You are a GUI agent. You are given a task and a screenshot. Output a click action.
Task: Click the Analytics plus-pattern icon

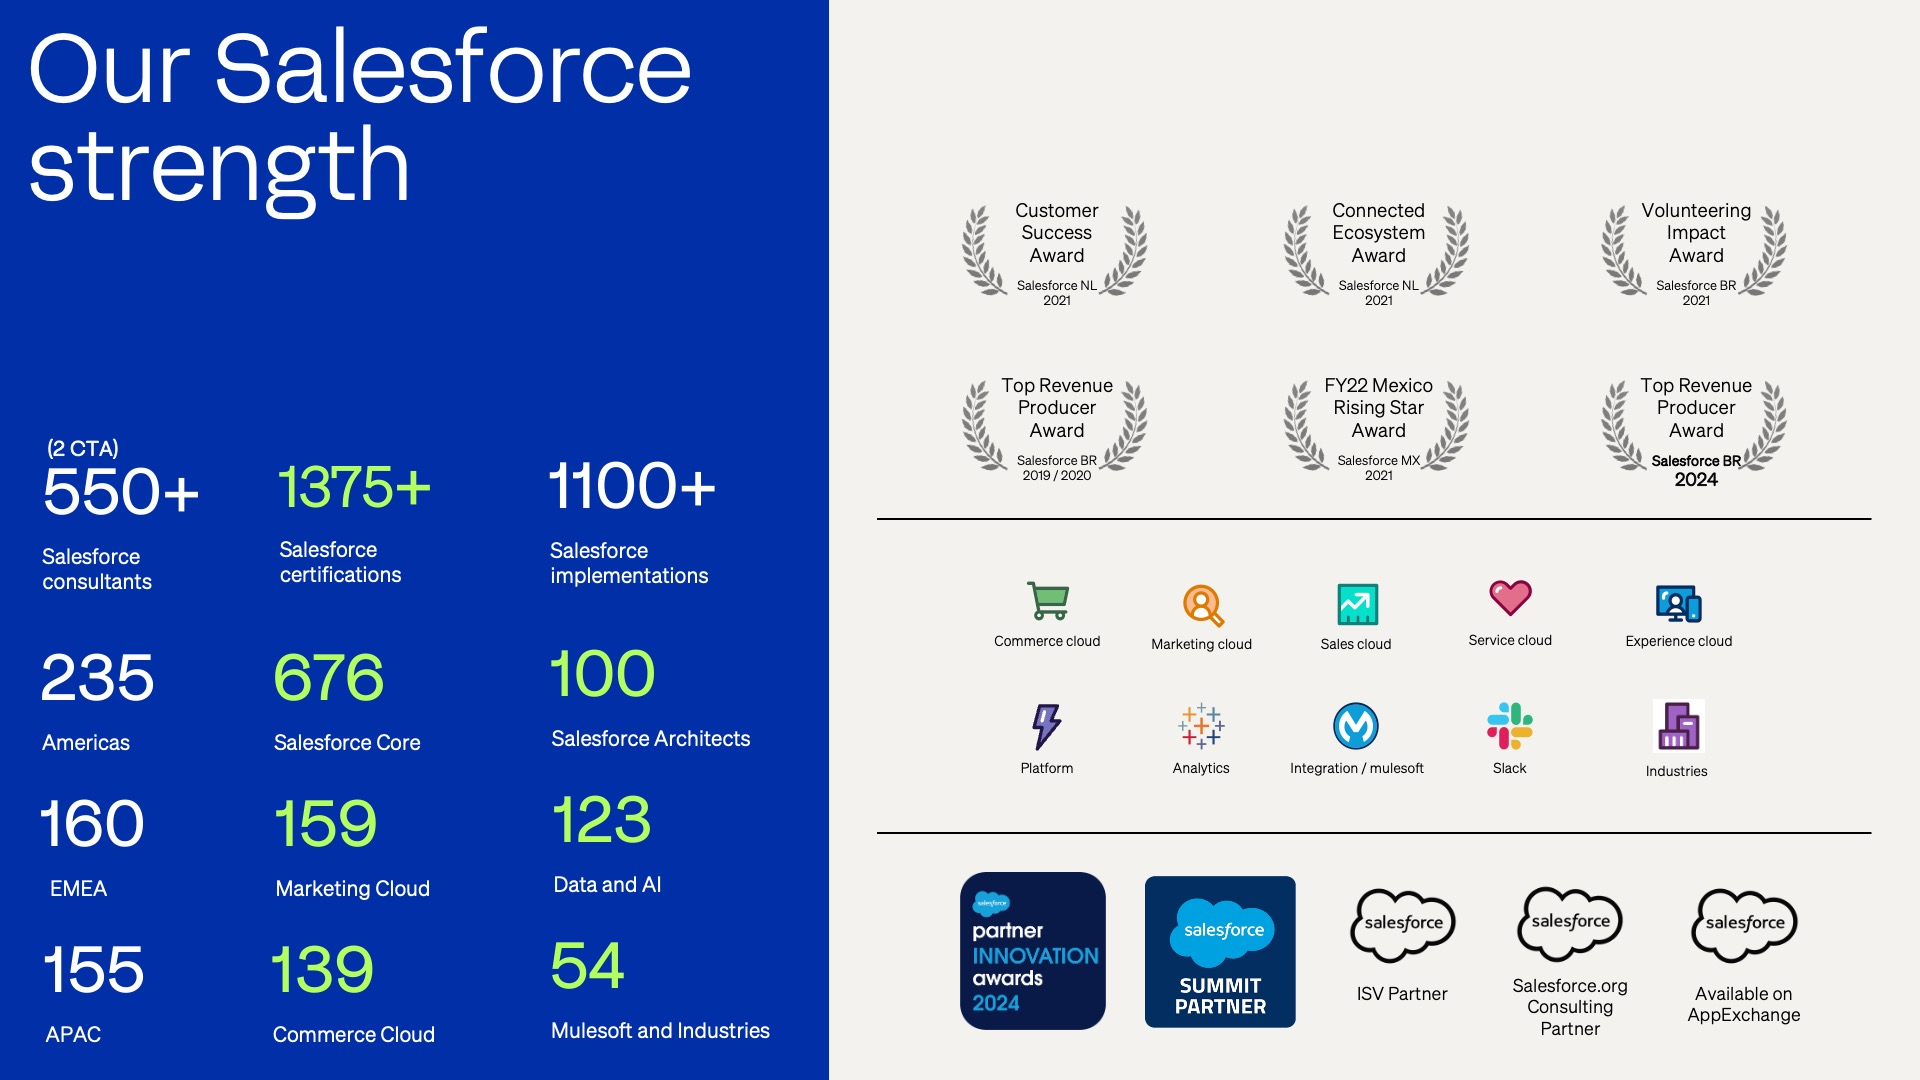1201,726
